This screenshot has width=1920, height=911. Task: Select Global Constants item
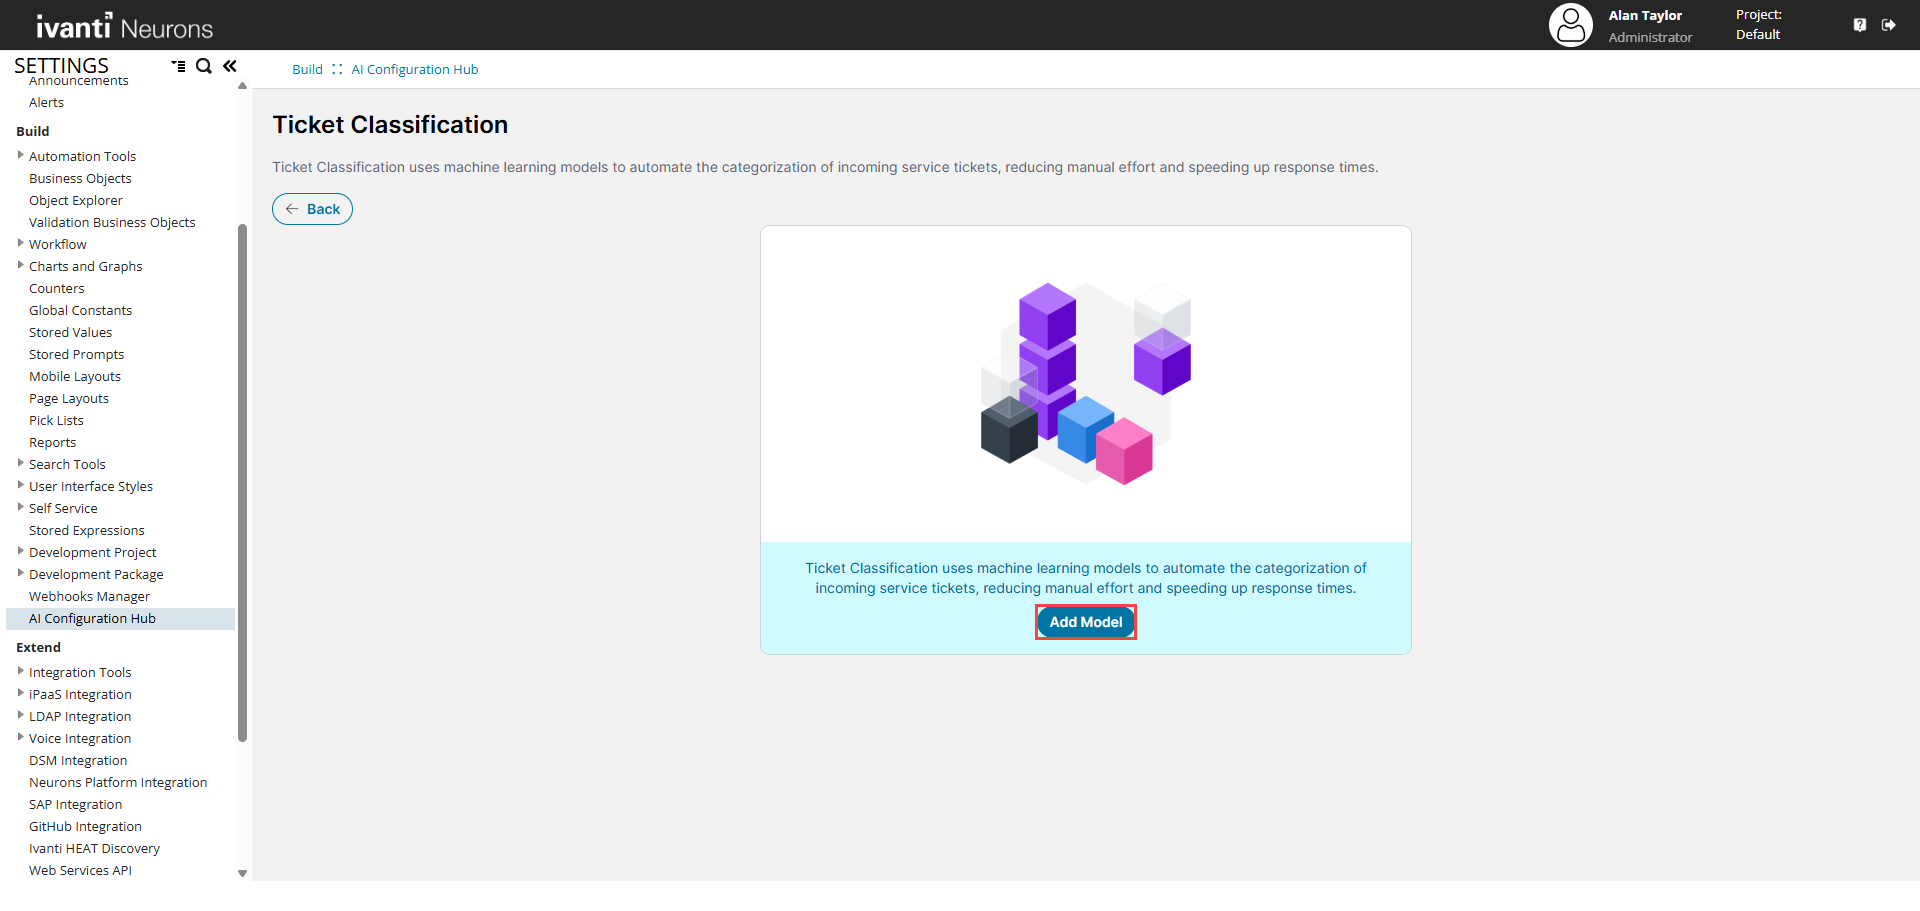[80, 311]
